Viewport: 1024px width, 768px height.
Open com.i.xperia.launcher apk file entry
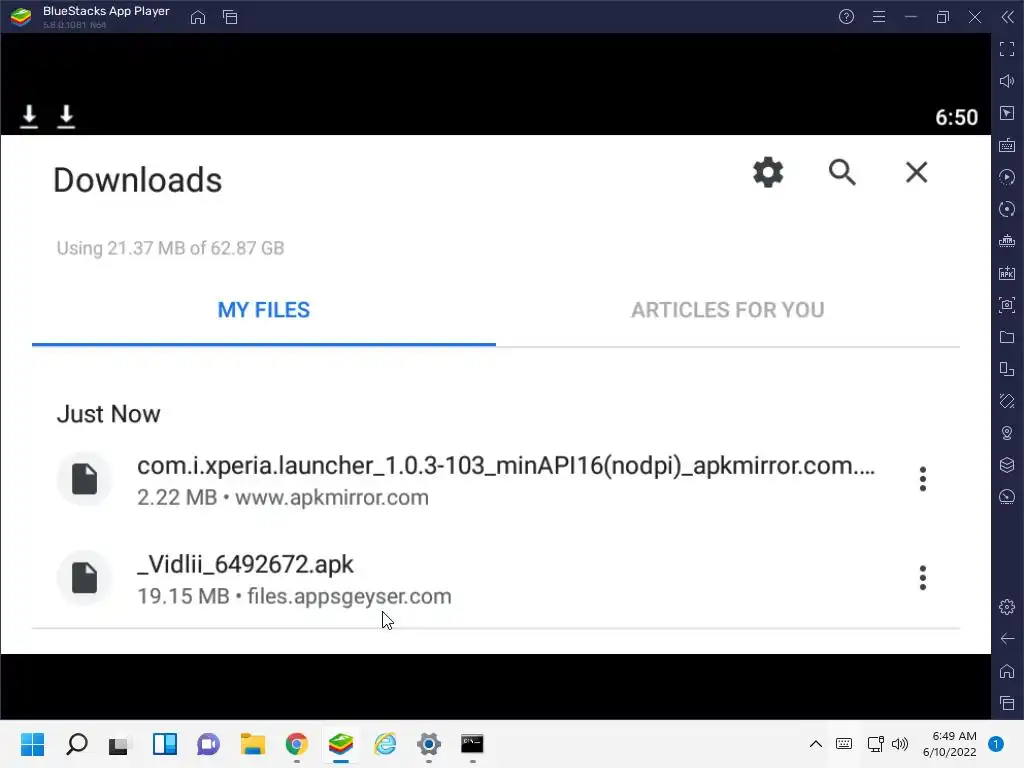coord(496,480)
